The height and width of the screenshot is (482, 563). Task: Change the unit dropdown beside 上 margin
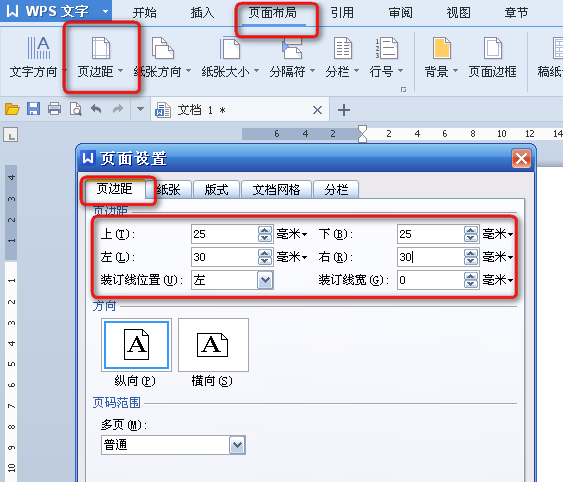click(292, 234)
